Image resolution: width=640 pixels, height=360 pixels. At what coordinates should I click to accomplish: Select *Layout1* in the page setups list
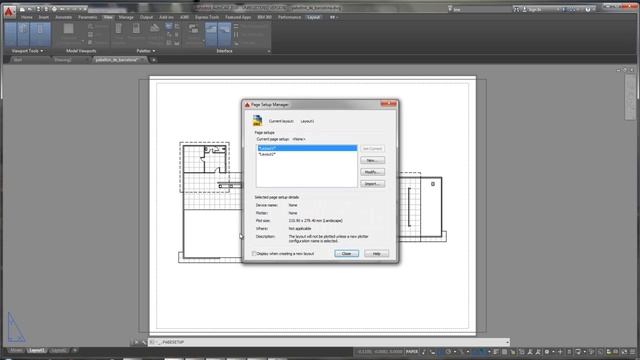tap(307, 148)
